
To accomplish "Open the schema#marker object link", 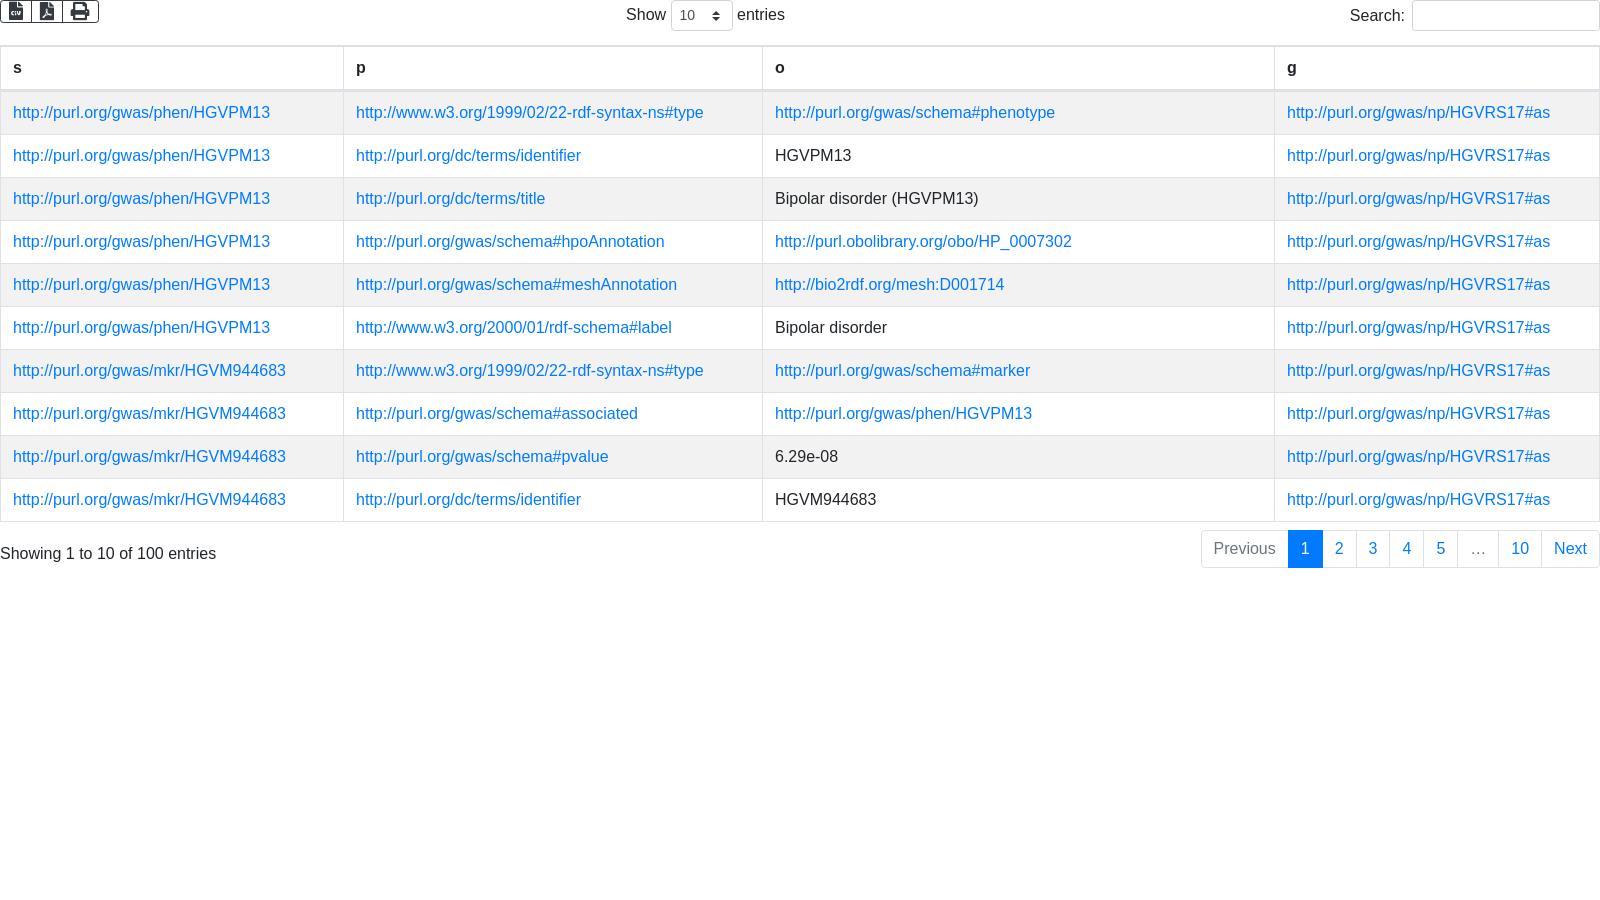I will (902, 371).
